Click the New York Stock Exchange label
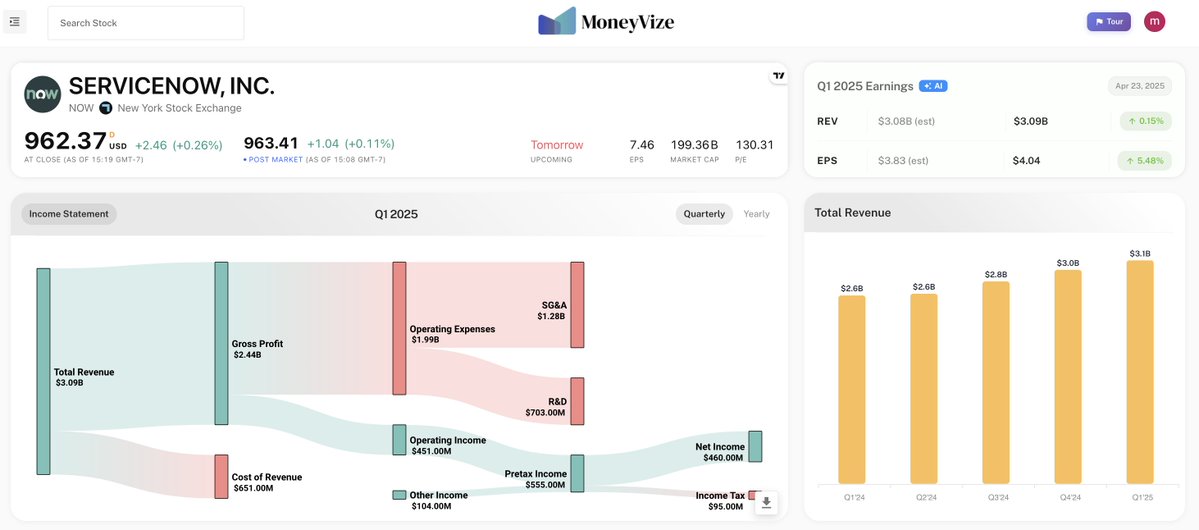 [x=180, y=108]
